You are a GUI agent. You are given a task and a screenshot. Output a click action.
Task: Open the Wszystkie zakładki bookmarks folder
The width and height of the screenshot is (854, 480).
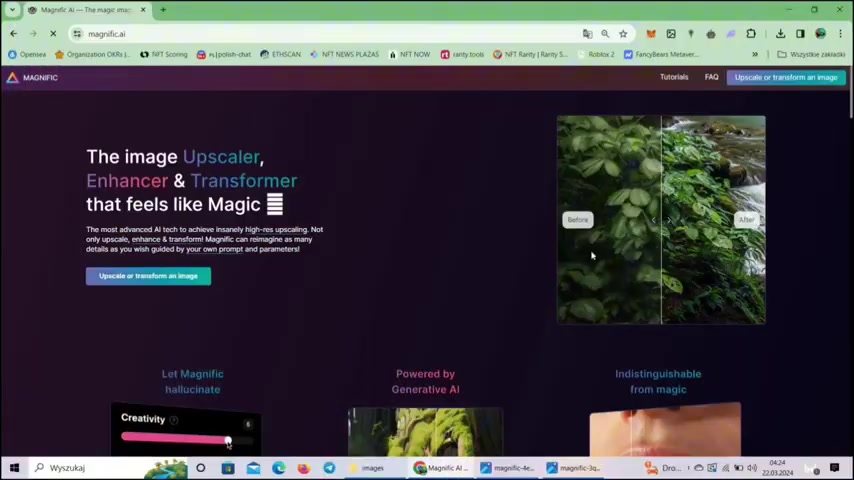pos(811,54)
